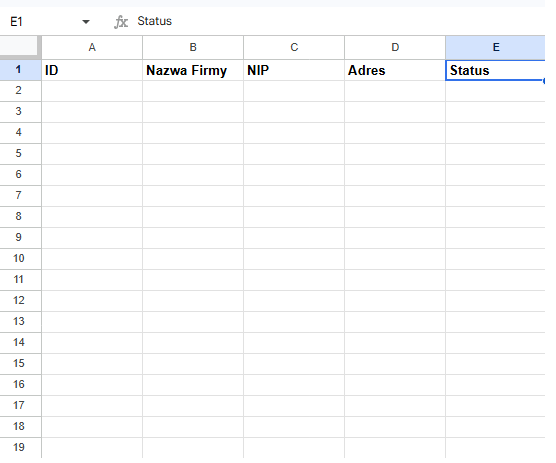556x463 pixels.
Task: Click the fx function icon
Action: coord(121,22)
